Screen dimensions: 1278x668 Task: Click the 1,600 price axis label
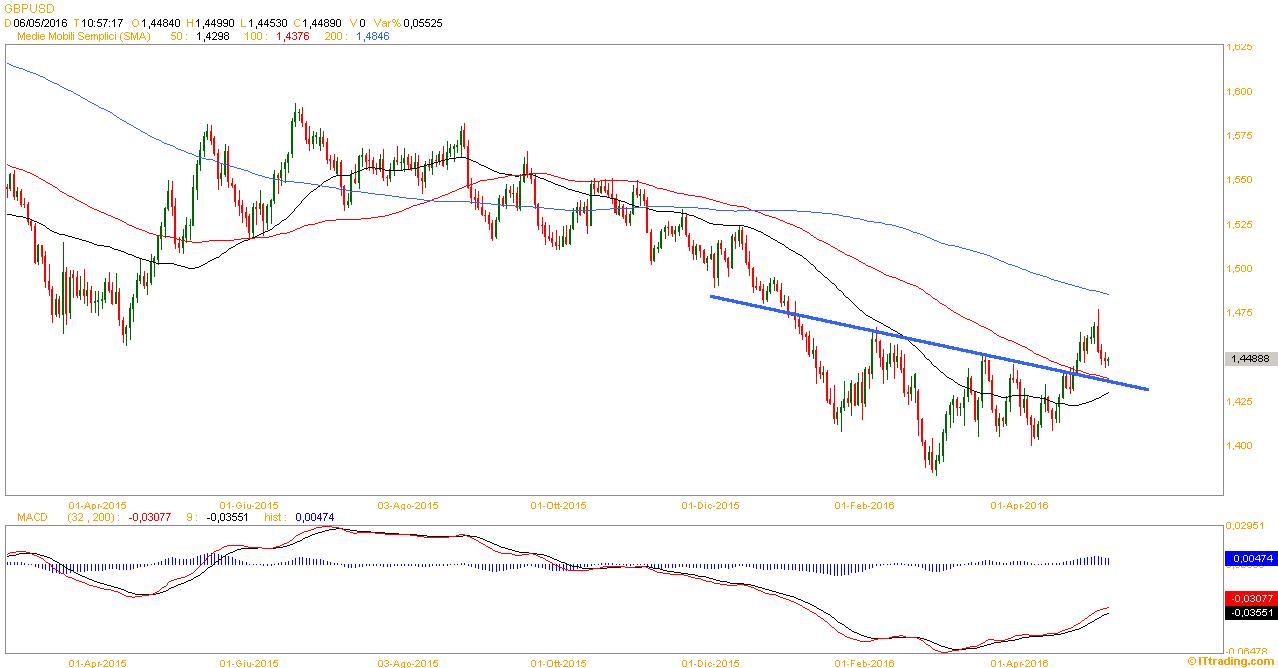tap(1241, 92)
